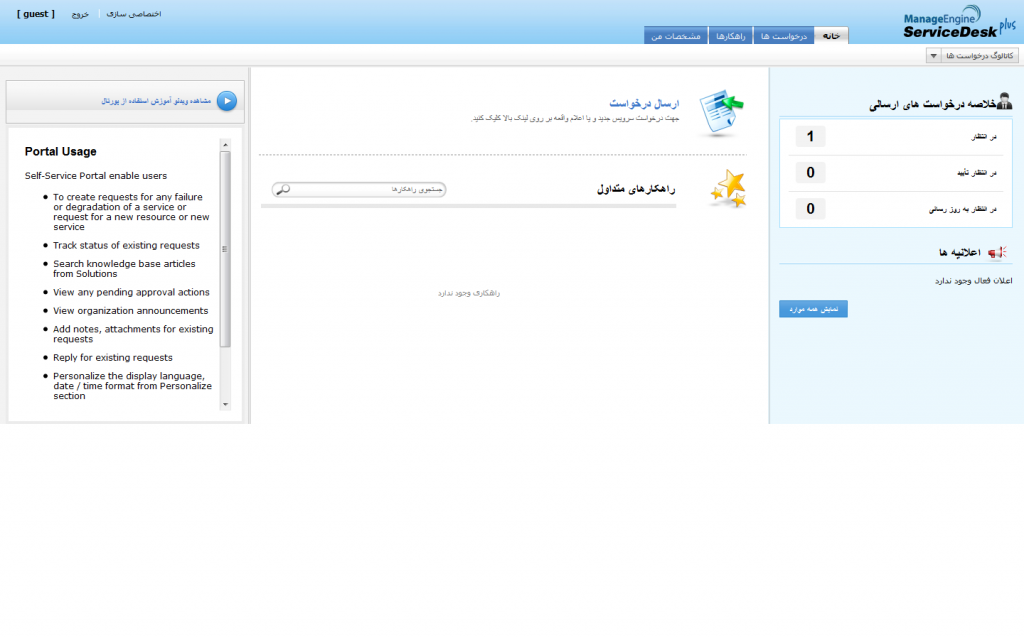Image resolution: width=1024 pixels, height=637 pixels.
Task: Switch to the خانه tab
Action: tap(832, 36)
